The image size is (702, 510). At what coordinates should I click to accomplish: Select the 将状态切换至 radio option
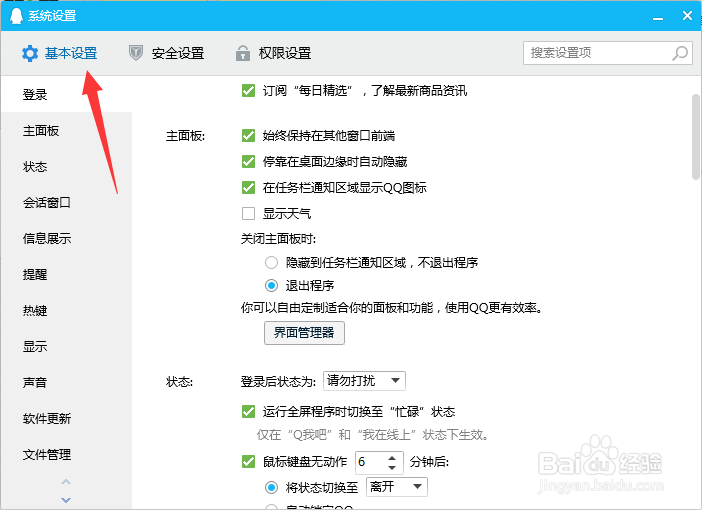(271, 487)
